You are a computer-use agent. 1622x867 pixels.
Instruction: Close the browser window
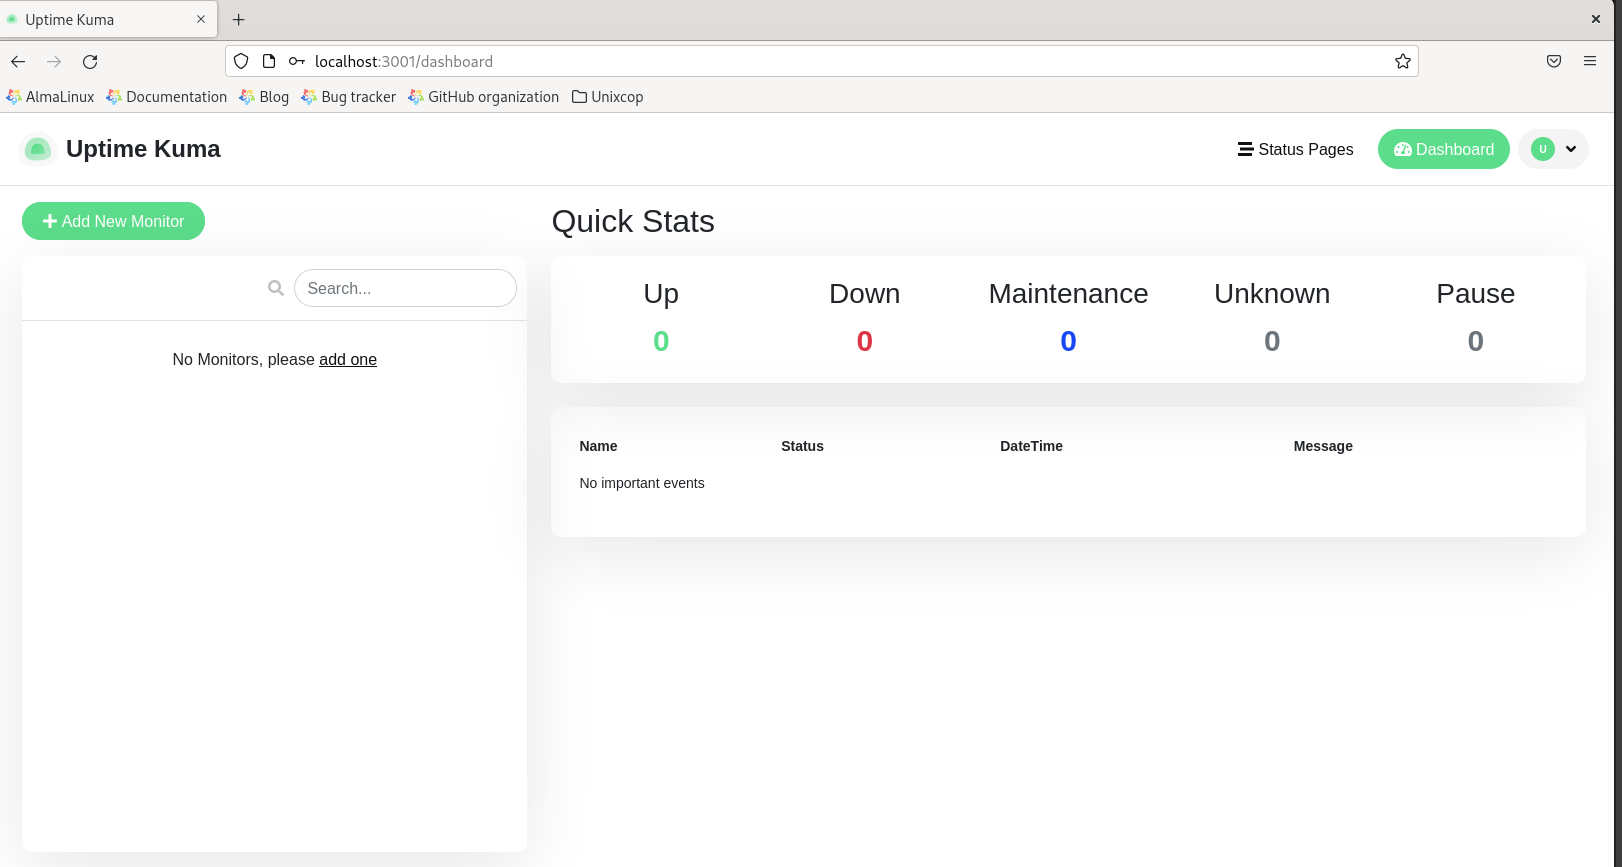coord(1596,19)
